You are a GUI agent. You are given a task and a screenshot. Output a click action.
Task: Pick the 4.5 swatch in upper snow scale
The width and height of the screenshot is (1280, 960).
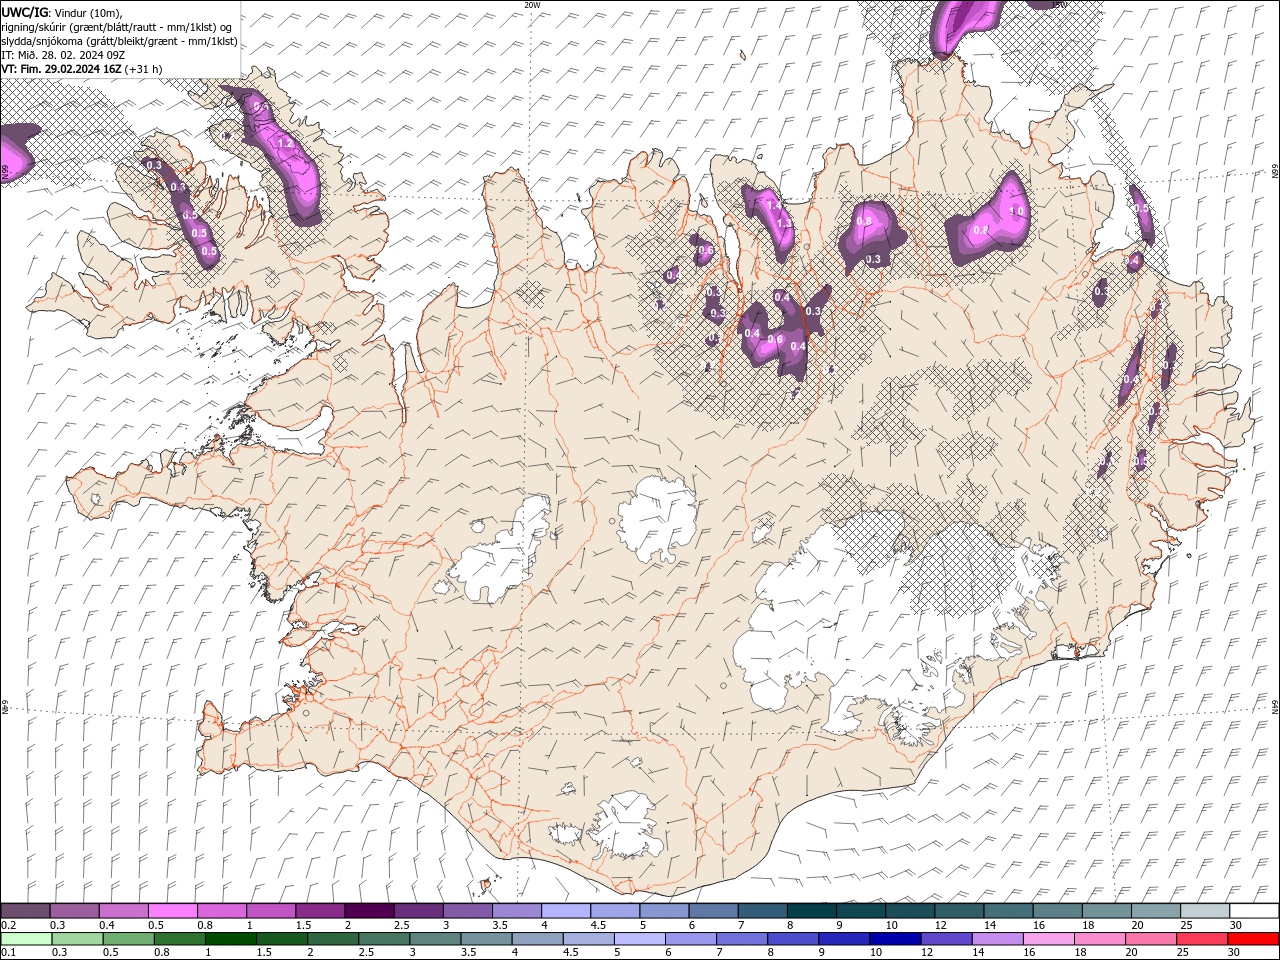tap(615, 911)
